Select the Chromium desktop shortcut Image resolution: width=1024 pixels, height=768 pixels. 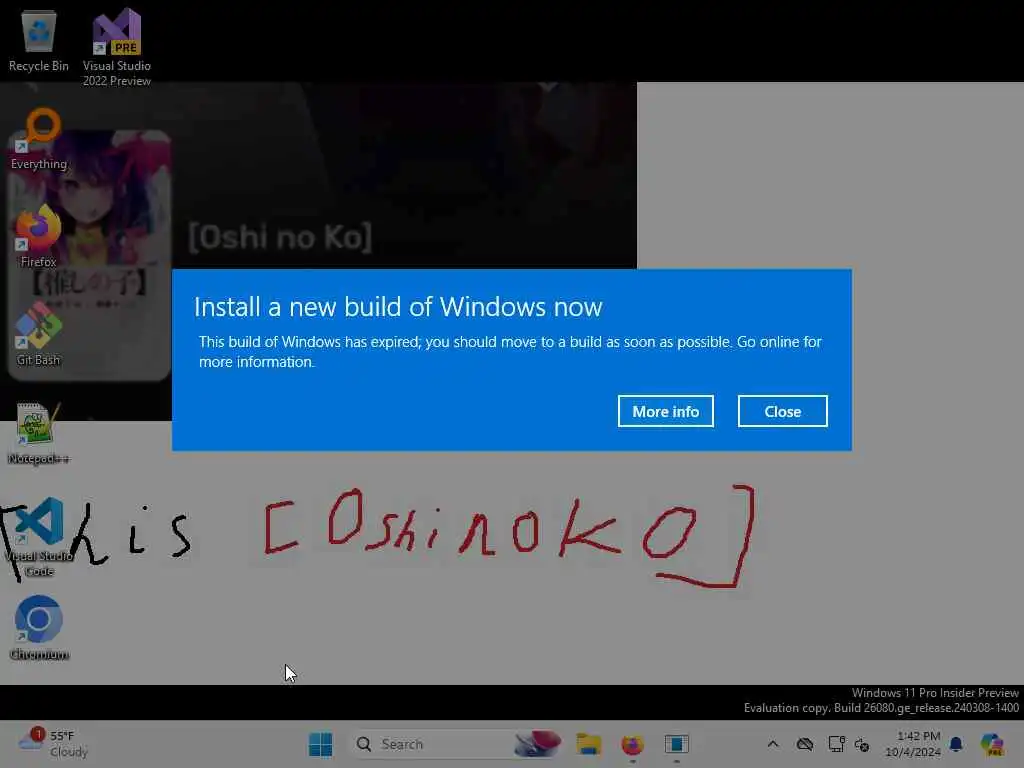point(39,628)
